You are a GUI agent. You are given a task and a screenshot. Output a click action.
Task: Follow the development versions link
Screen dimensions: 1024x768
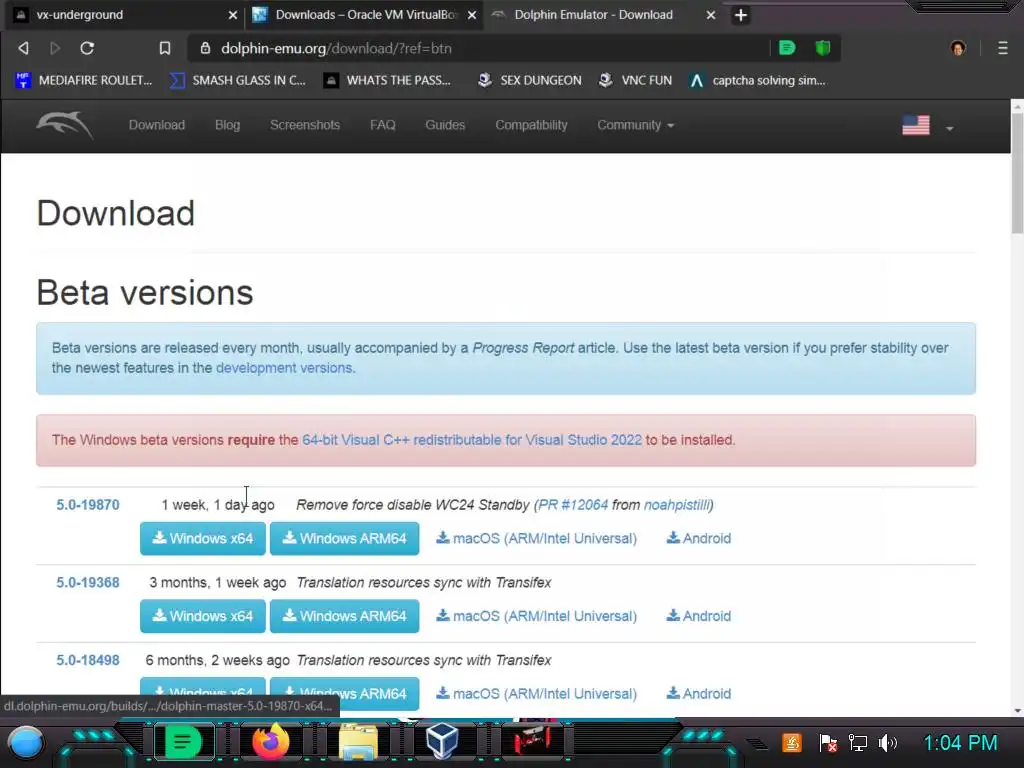pos(284,368)
